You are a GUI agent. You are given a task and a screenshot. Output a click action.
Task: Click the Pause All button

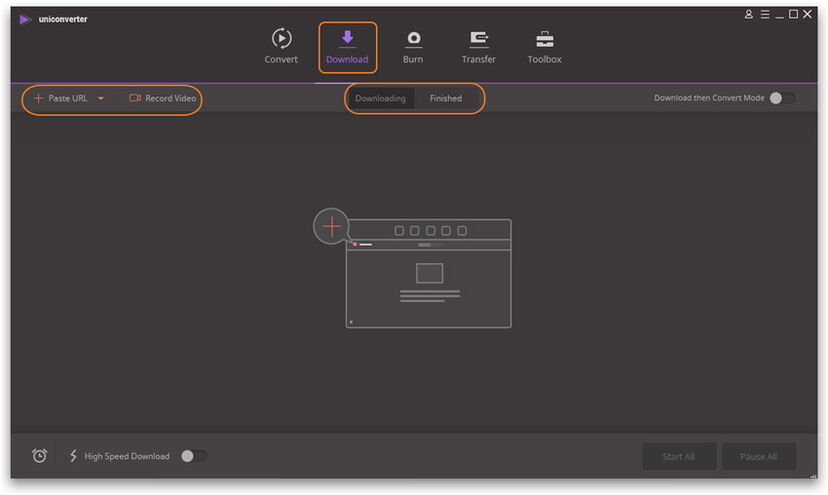coord(758,456)
